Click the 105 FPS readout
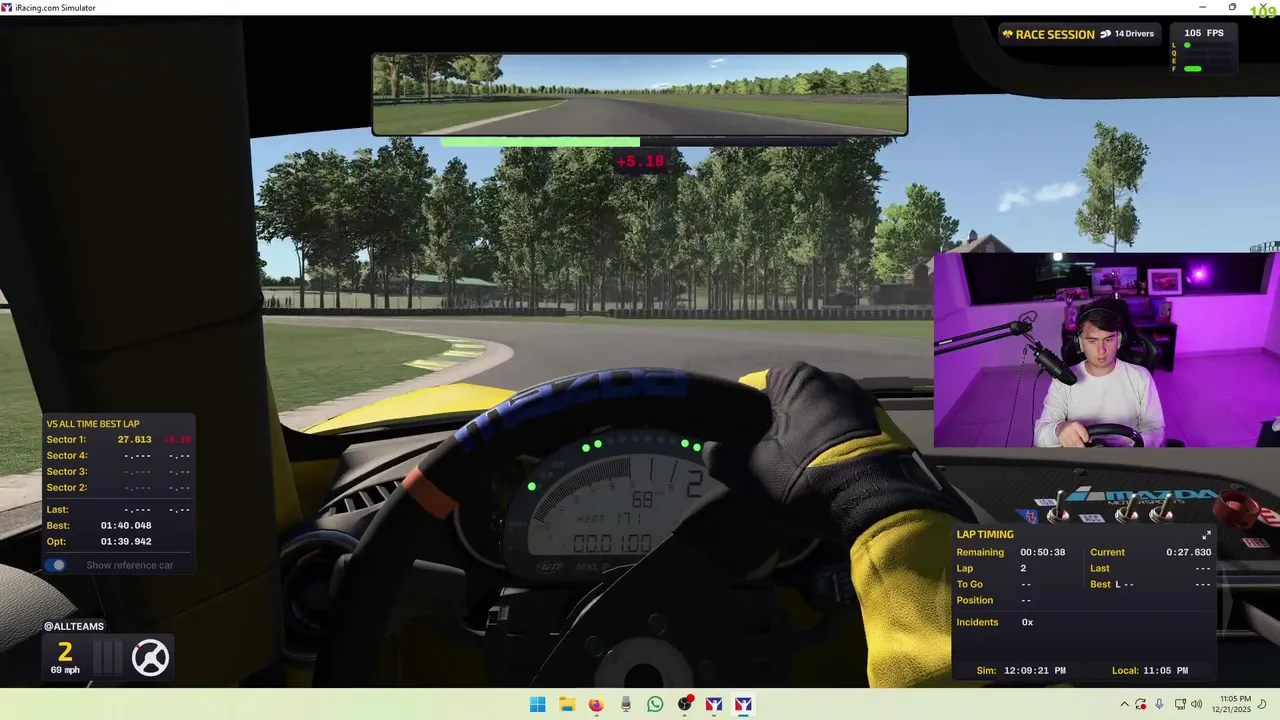Viewport: 1280px width, 720px height. (1204, 33)
